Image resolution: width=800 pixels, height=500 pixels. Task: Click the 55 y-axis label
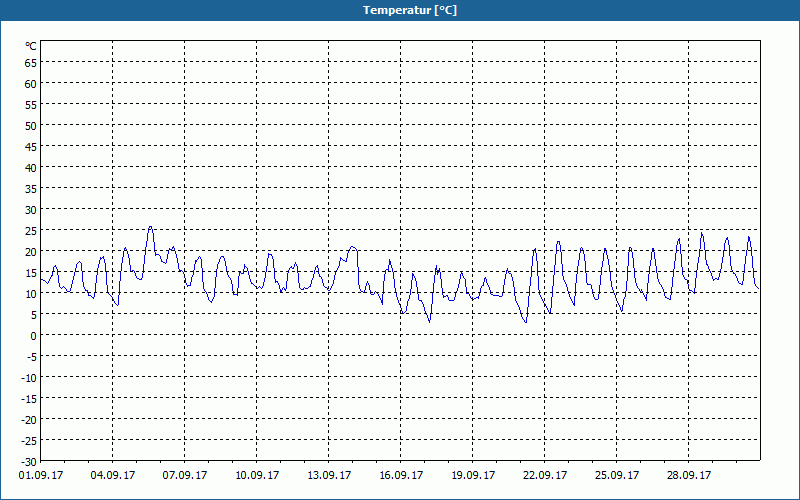(x=31, y=105)
